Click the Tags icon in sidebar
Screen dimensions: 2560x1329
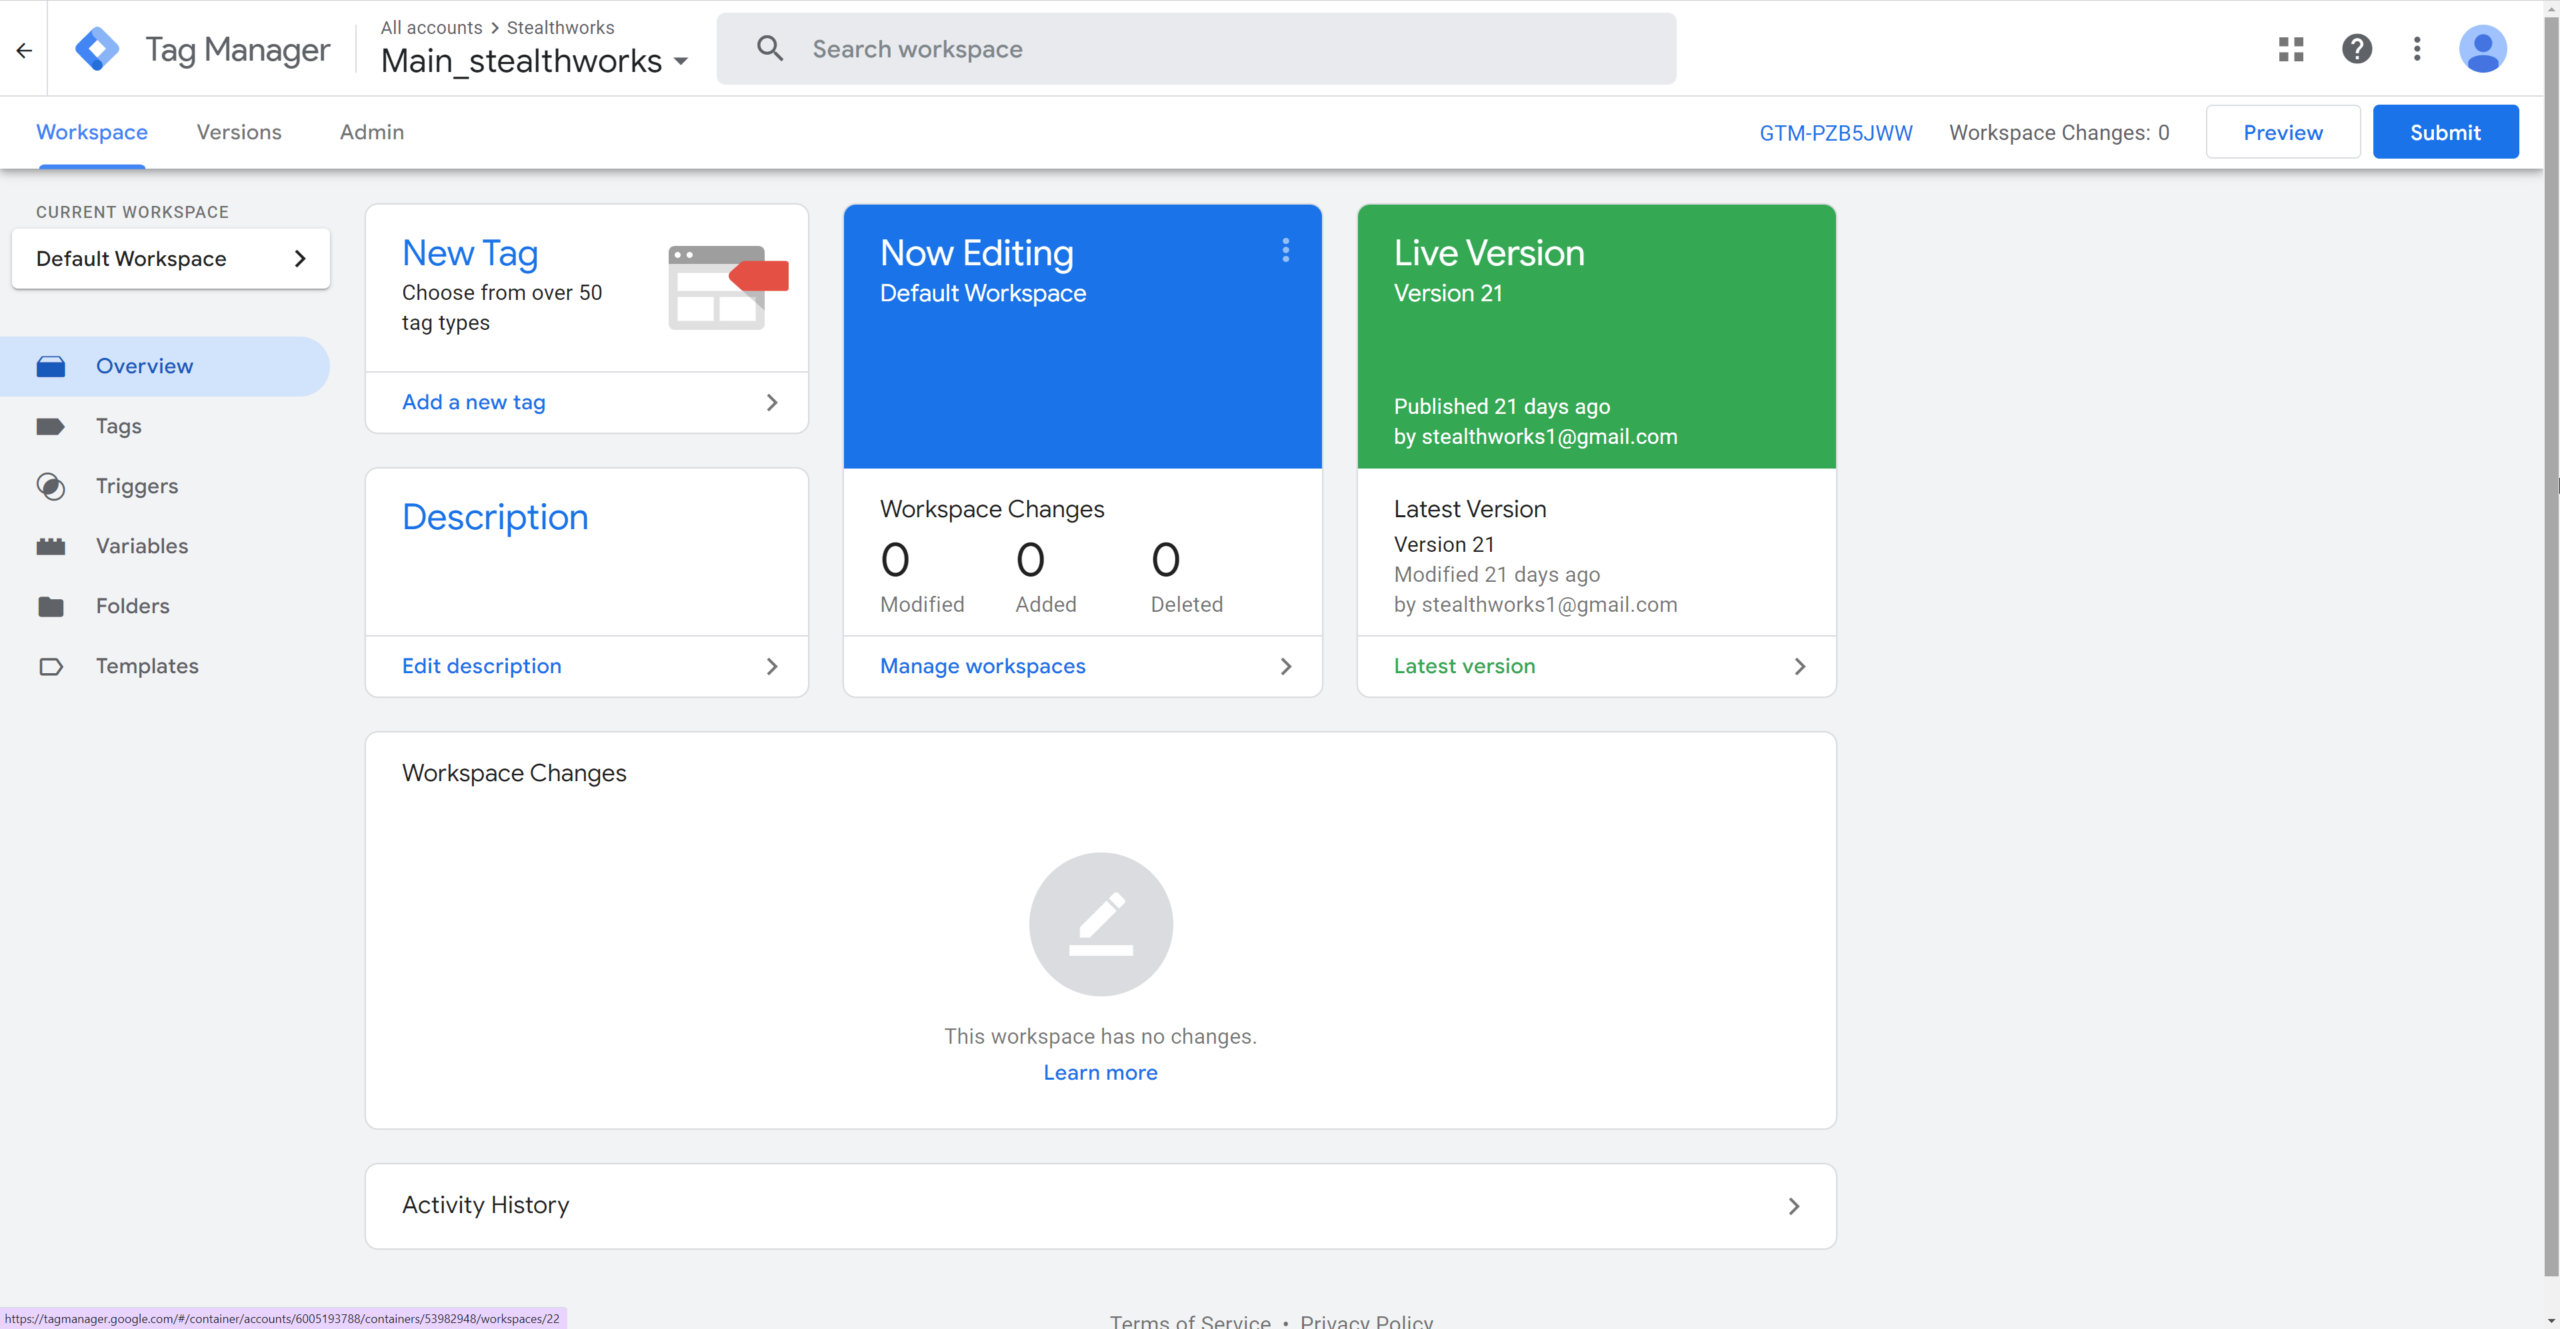[49, 425]
